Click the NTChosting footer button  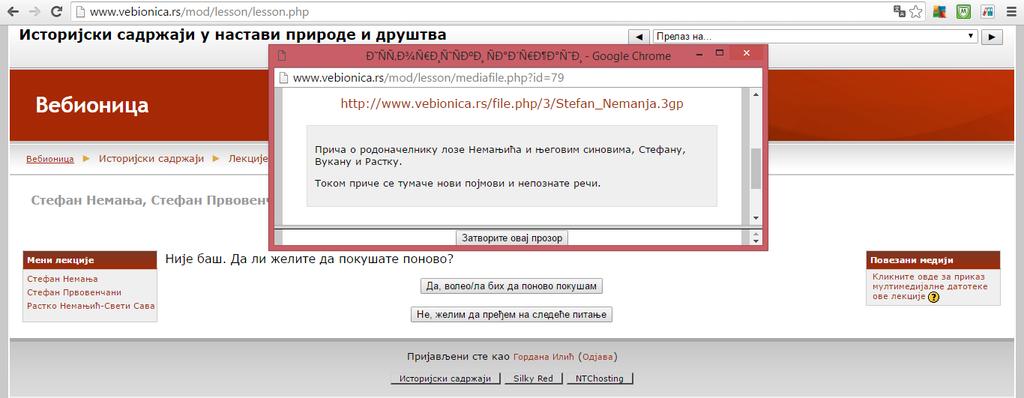[x=600, y=378]
